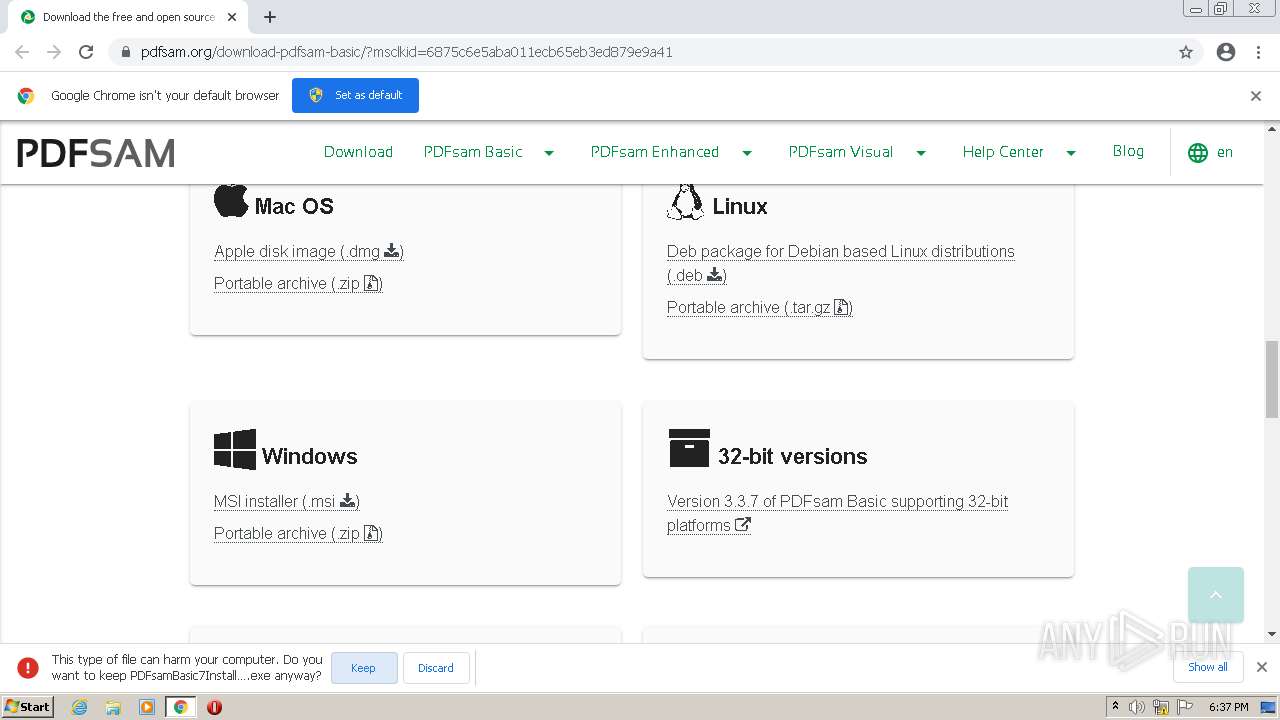Open the PDFsam Basic menu item
The height and width of the screenshot is (720, 1280).
pyautogui.click(x=473, y=152)
